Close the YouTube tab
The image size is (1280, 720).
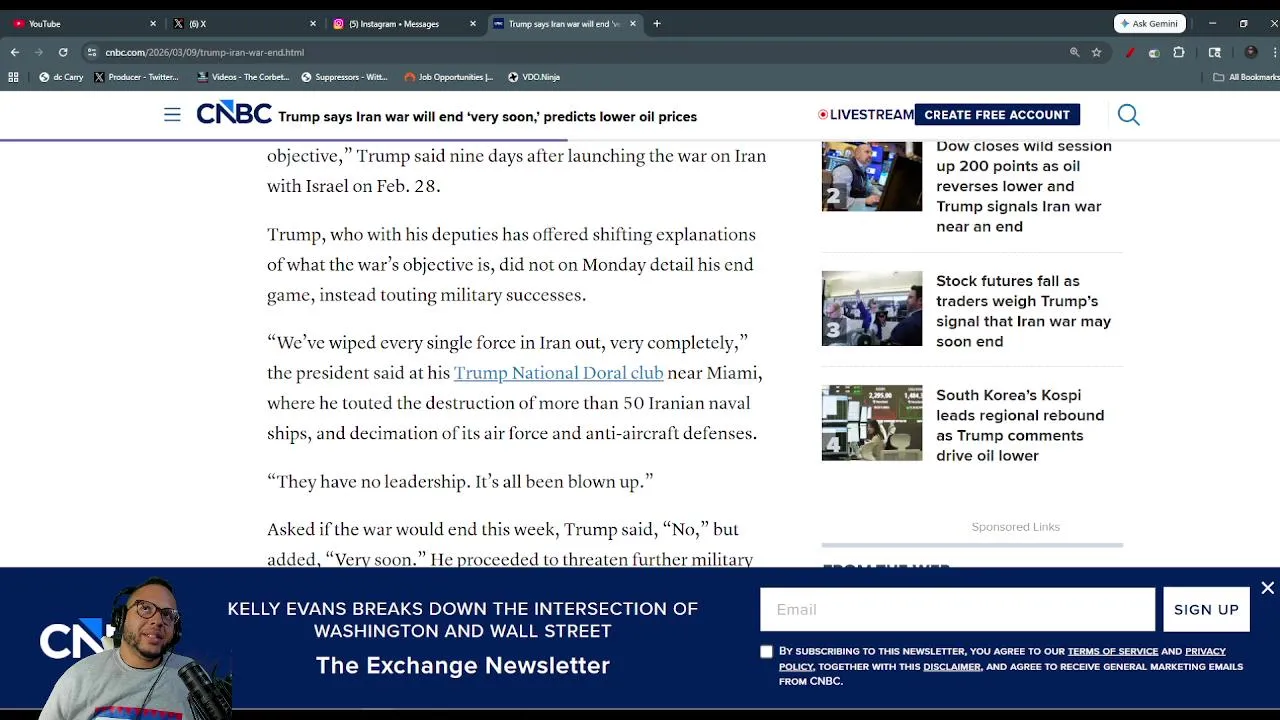click(153, 23)
